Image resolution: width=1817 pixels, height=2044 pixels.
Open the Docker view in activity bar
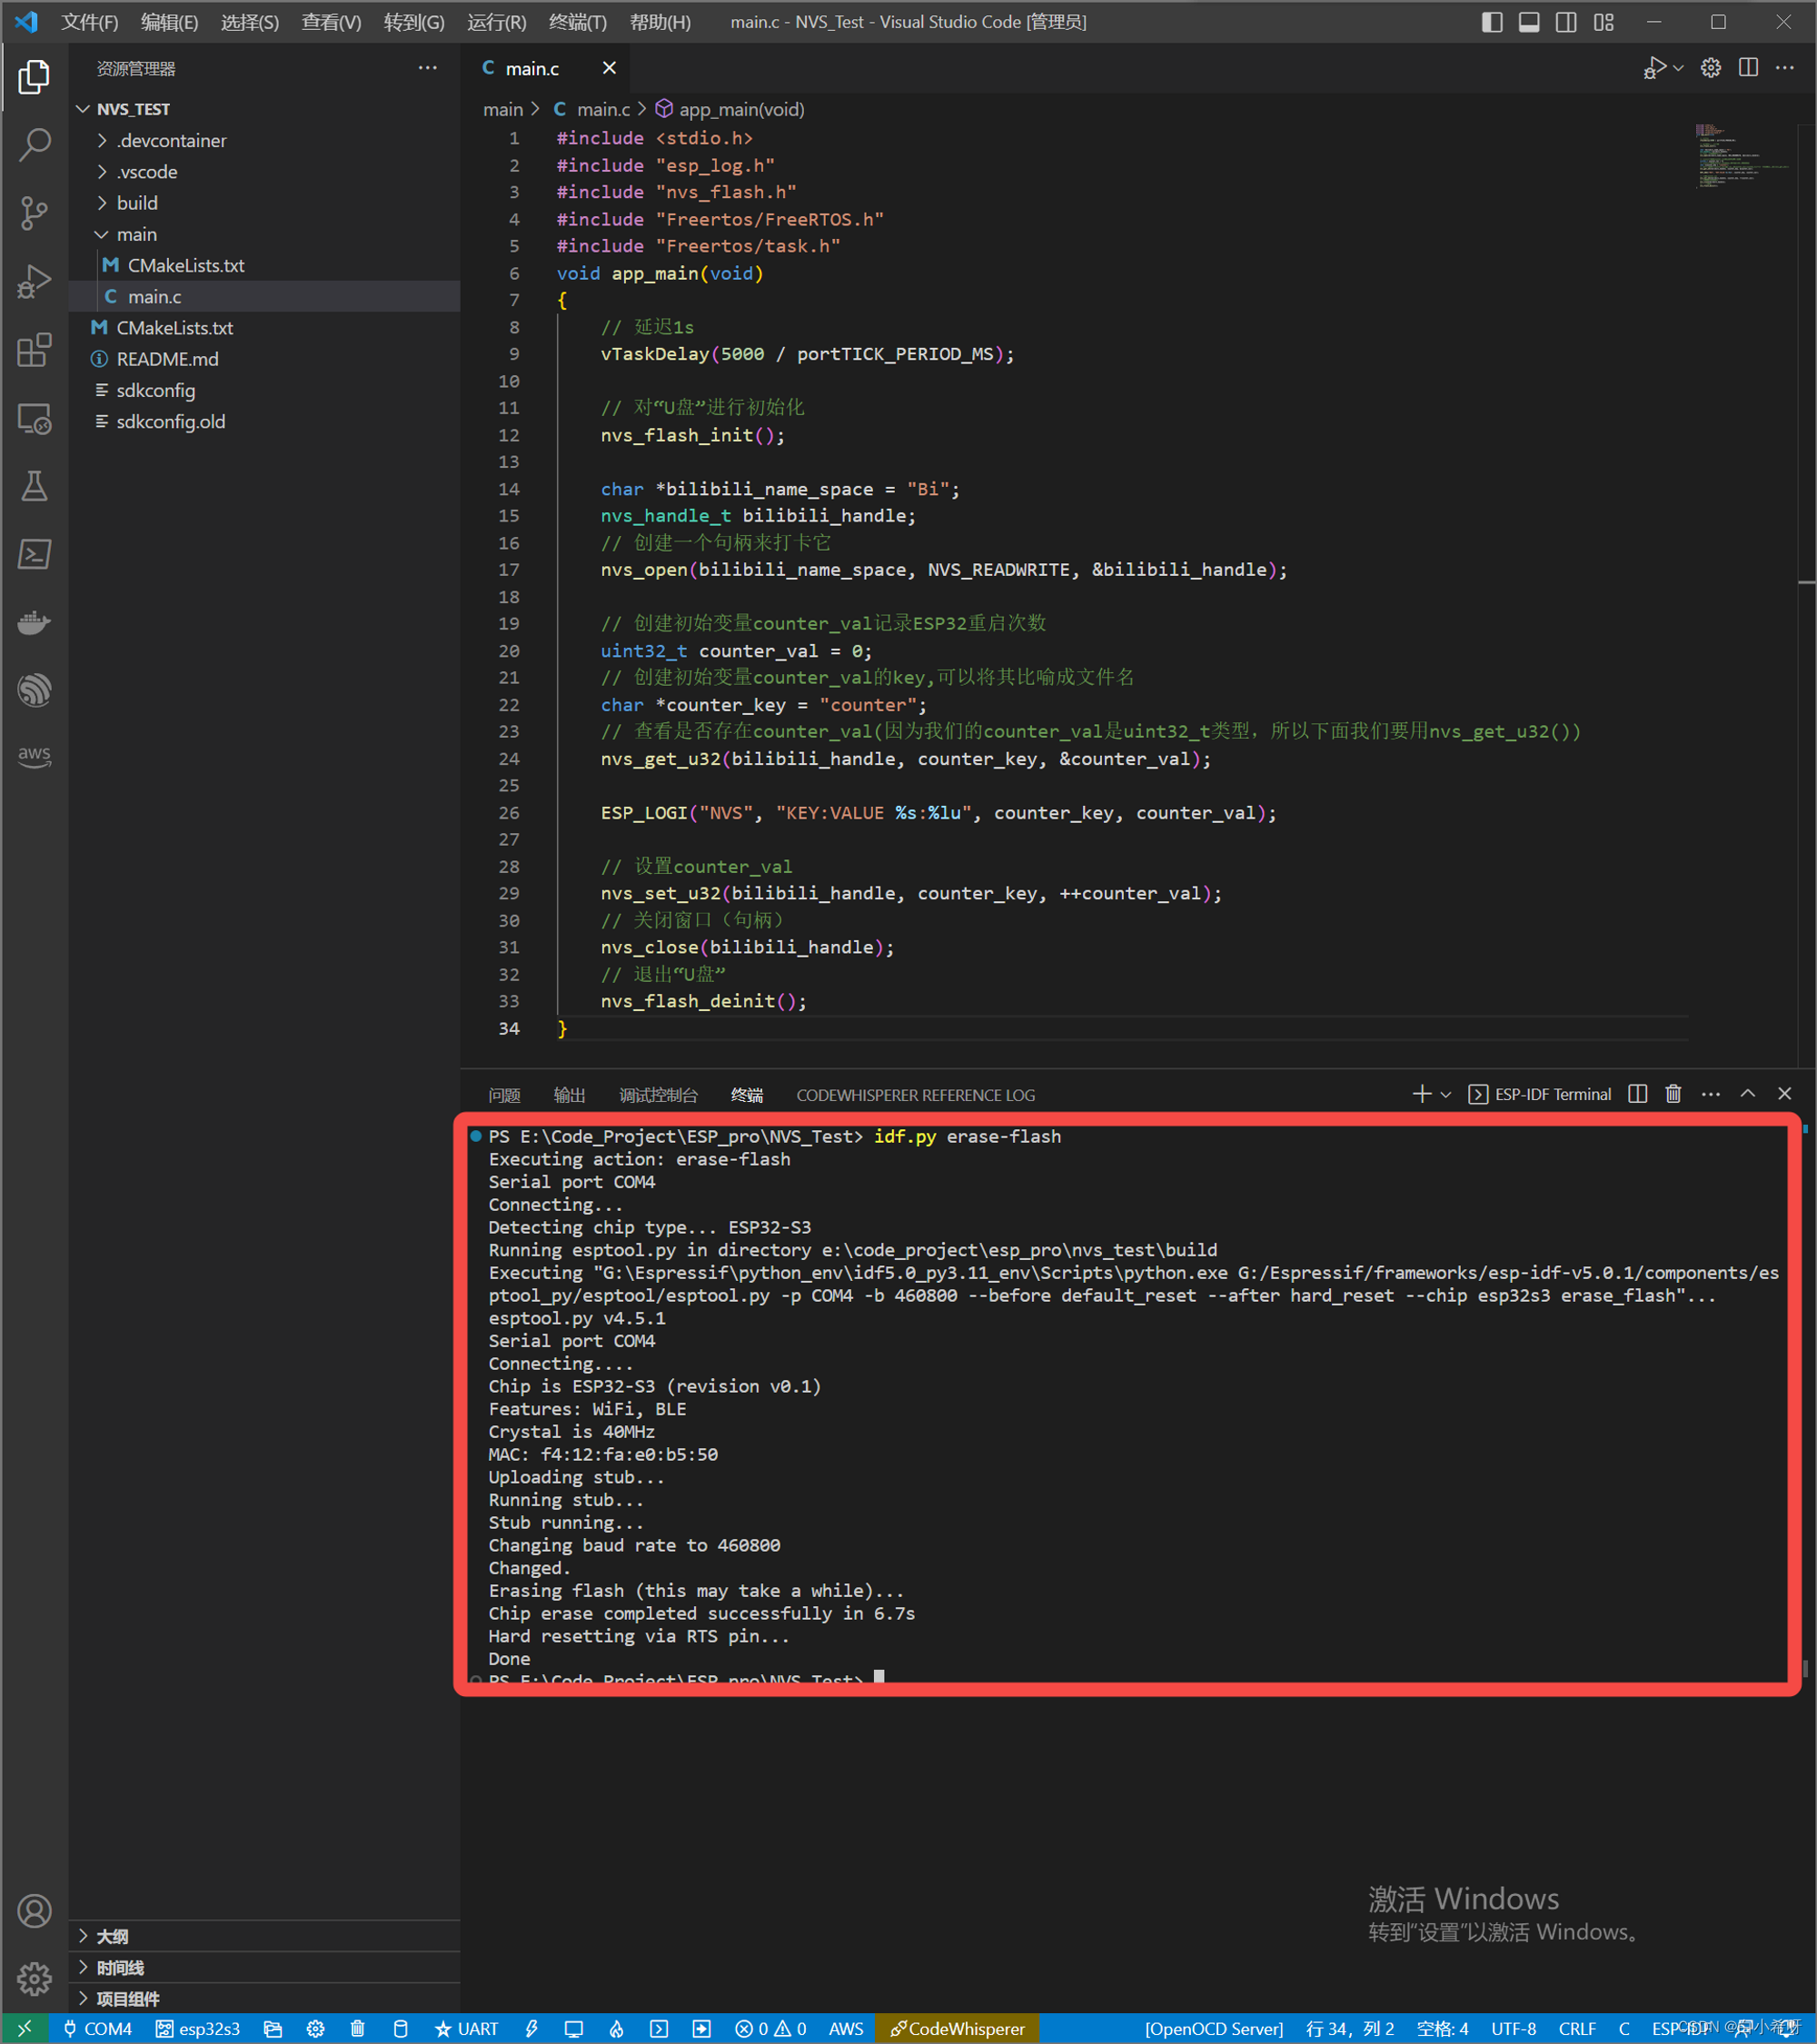click(34, 622)
